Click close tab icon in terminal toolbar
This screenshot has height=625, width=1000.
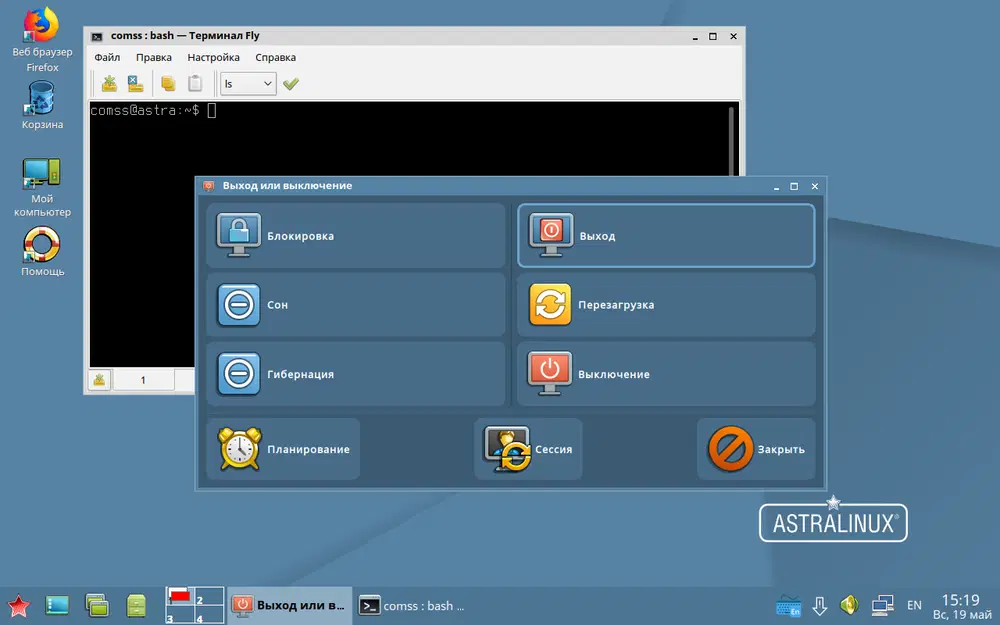point(135,84)
